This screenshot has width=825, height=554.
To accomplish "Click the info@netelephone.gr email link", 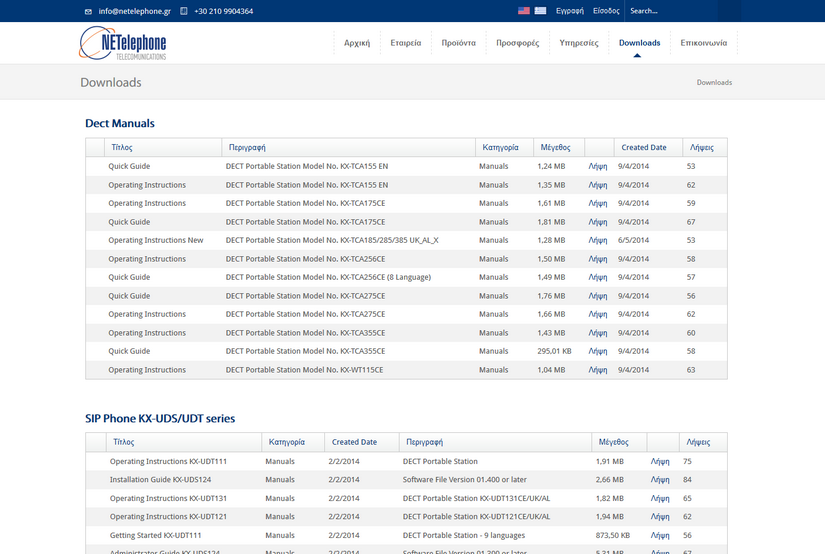I will [x=135, y=11].
